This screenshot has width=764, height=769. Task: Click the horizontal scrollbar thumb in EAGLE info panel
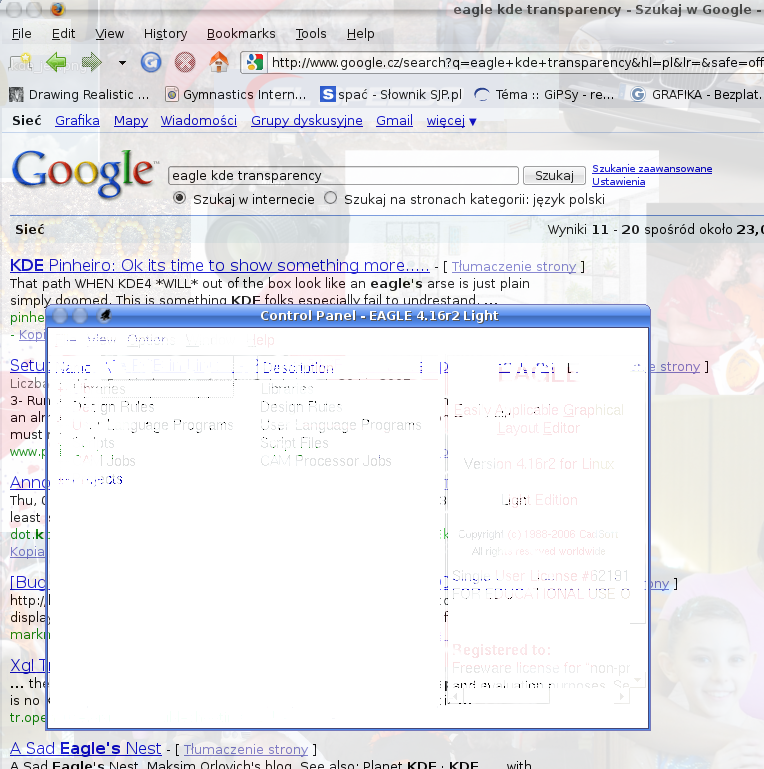pyautogui.click(x=506, y=696)
